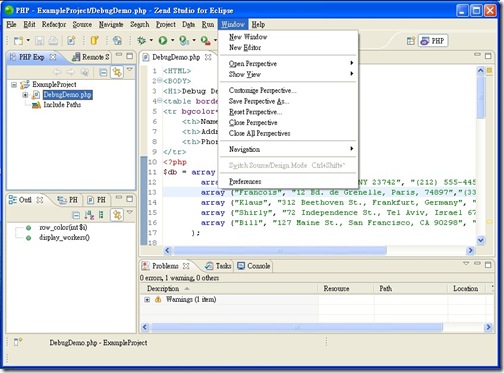This screenshot has width=504, height=373.
Task: Toggle Link with Editor in Outline
Action: pos(117,215)
